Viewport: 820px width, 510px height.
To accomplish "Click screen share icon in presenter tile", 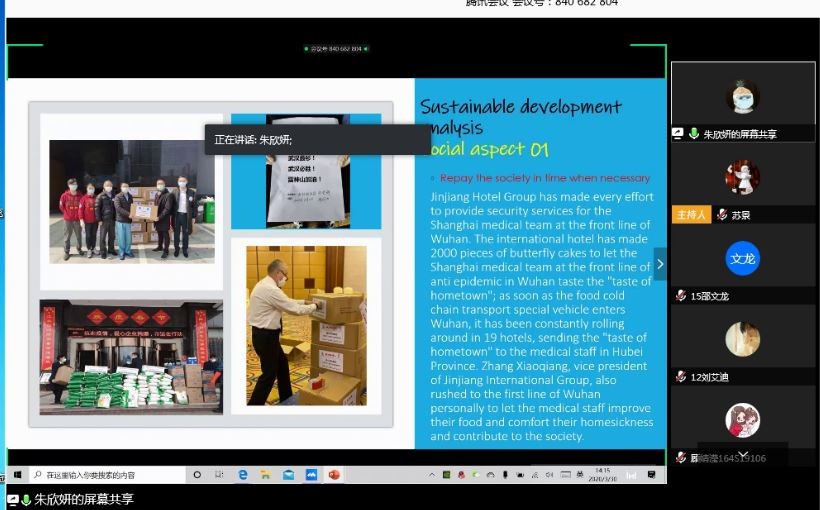I will pyautogui.click(x=678, y=133).
